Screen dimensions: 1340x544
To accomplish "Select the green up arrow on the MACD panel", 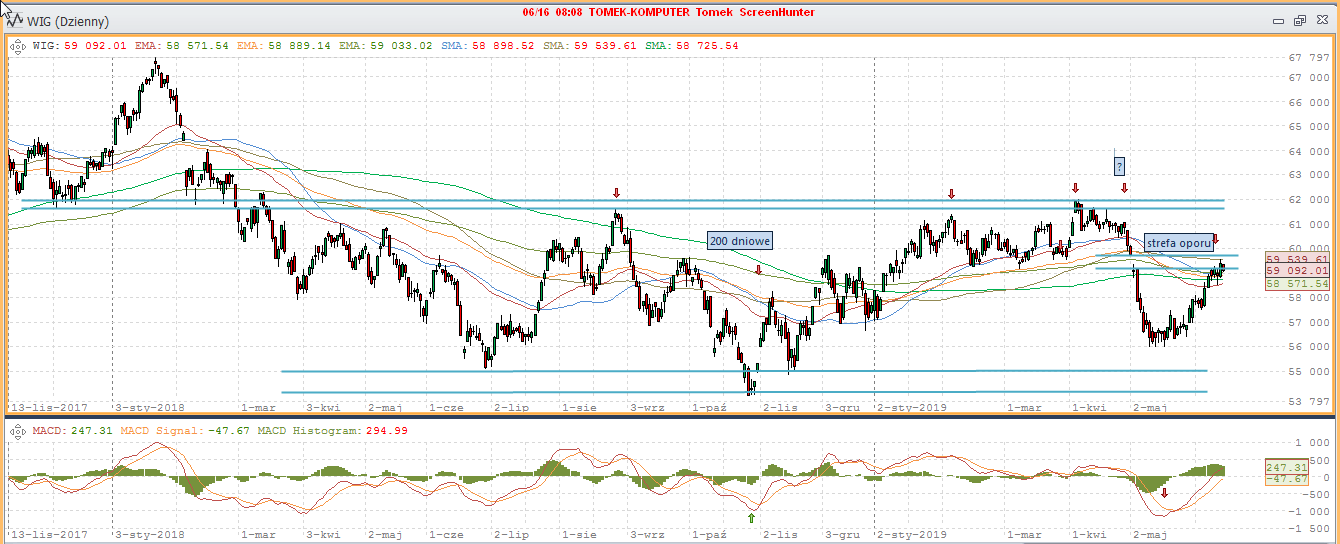I will pos(751,517).
